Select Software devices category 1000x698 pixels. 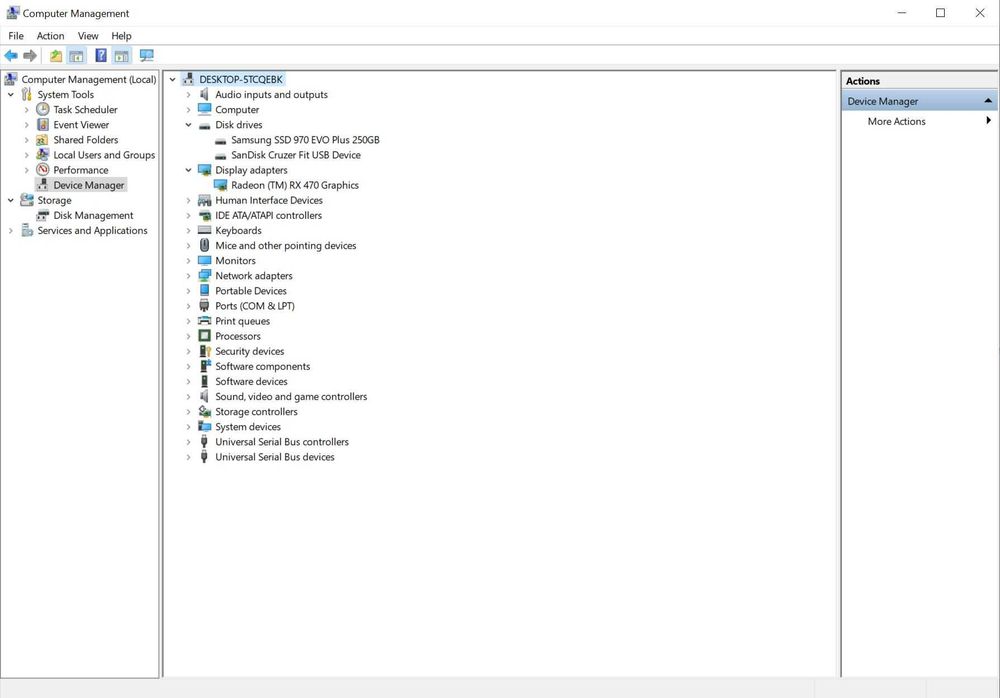point(251,382)
